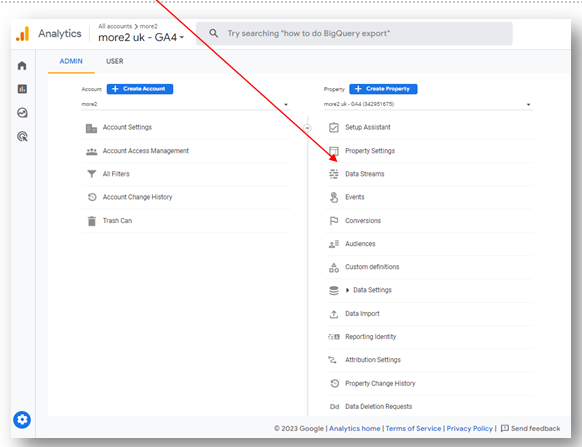
Task: Click the Setup Assistant checkbox icon
Action: click(334, 128)
